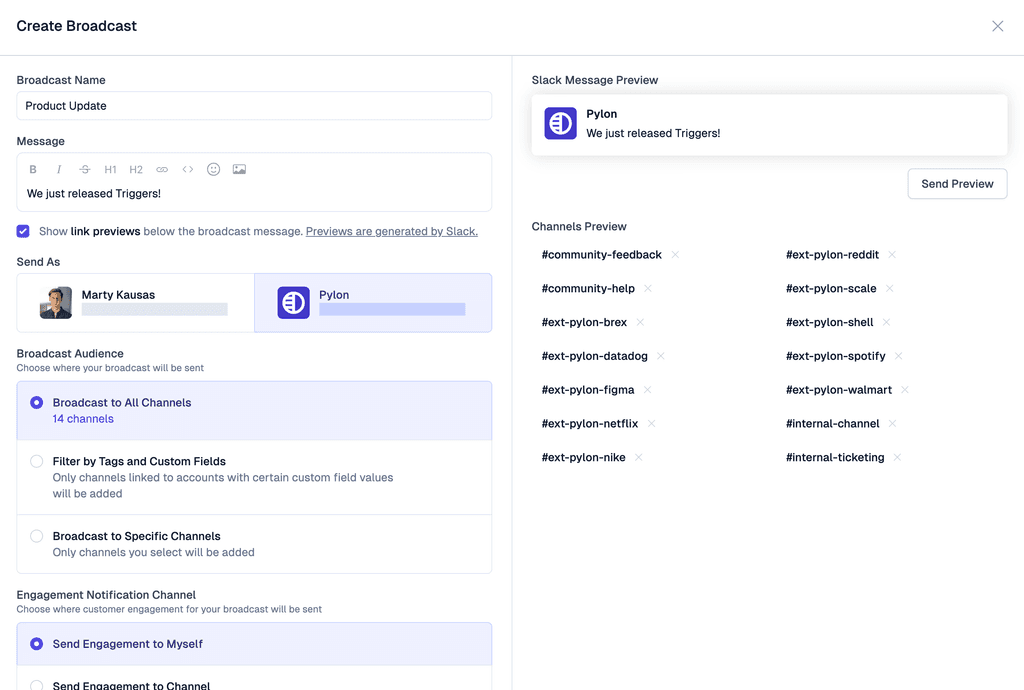Select Marty Kausas as the sender
This screenshot has height=690, width=1024.
pos(134,301)
